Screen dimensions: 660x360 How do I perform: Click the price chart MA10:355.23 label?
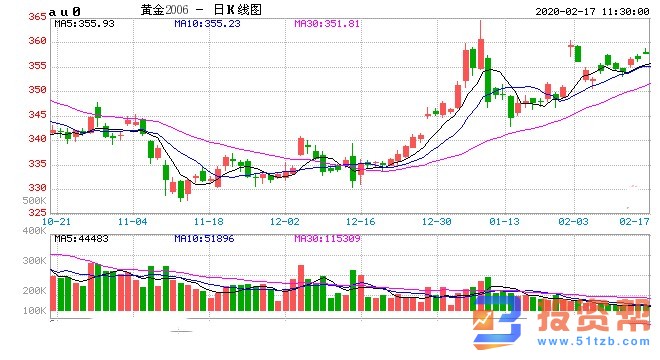click(x=207, y=24)
